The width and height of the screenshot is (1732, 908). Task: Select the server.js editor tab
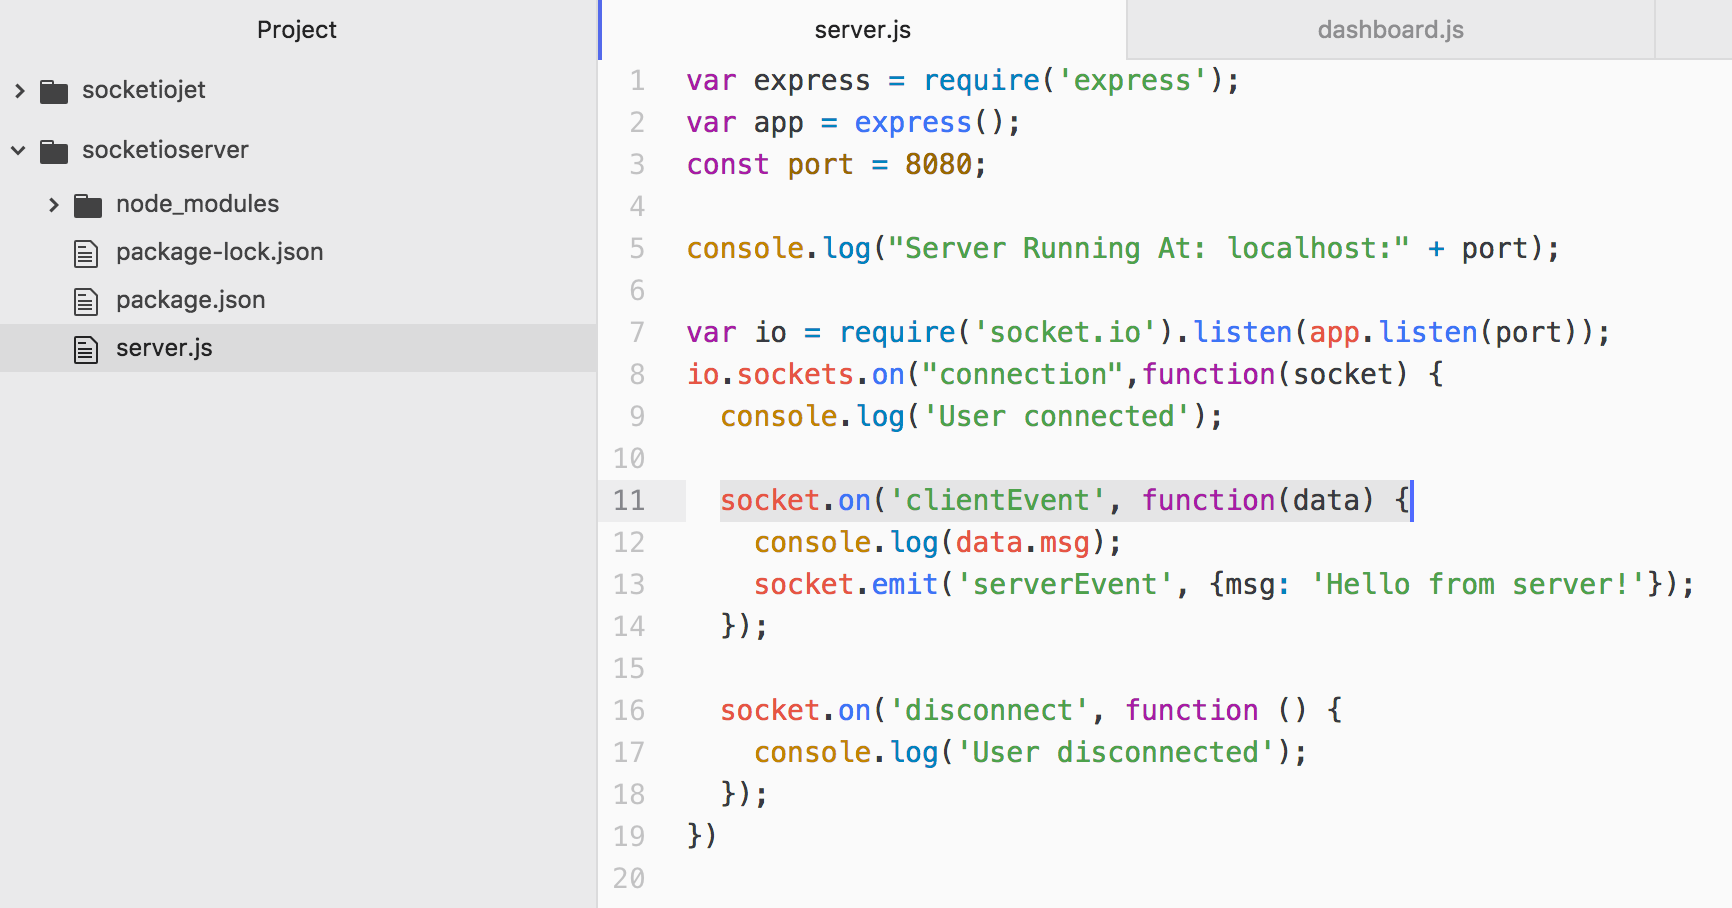(861, 29)
